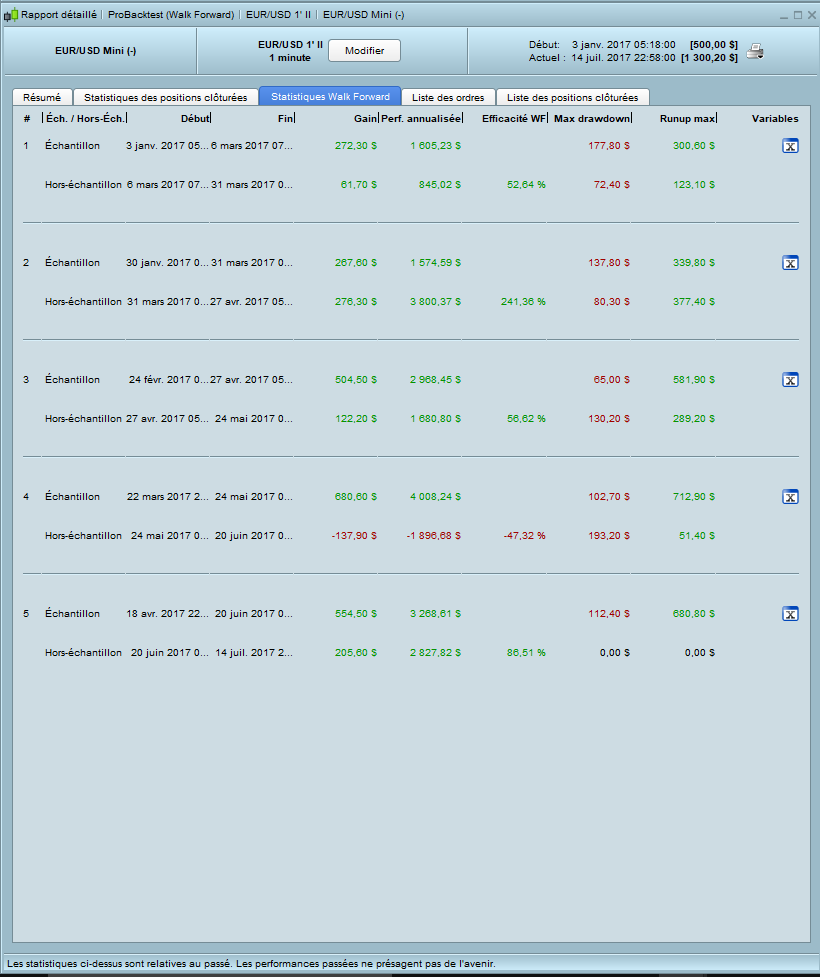Click start date 3 janv. 2017 in row 1
This screenshot has width=820, height=977.
point(167,146)
